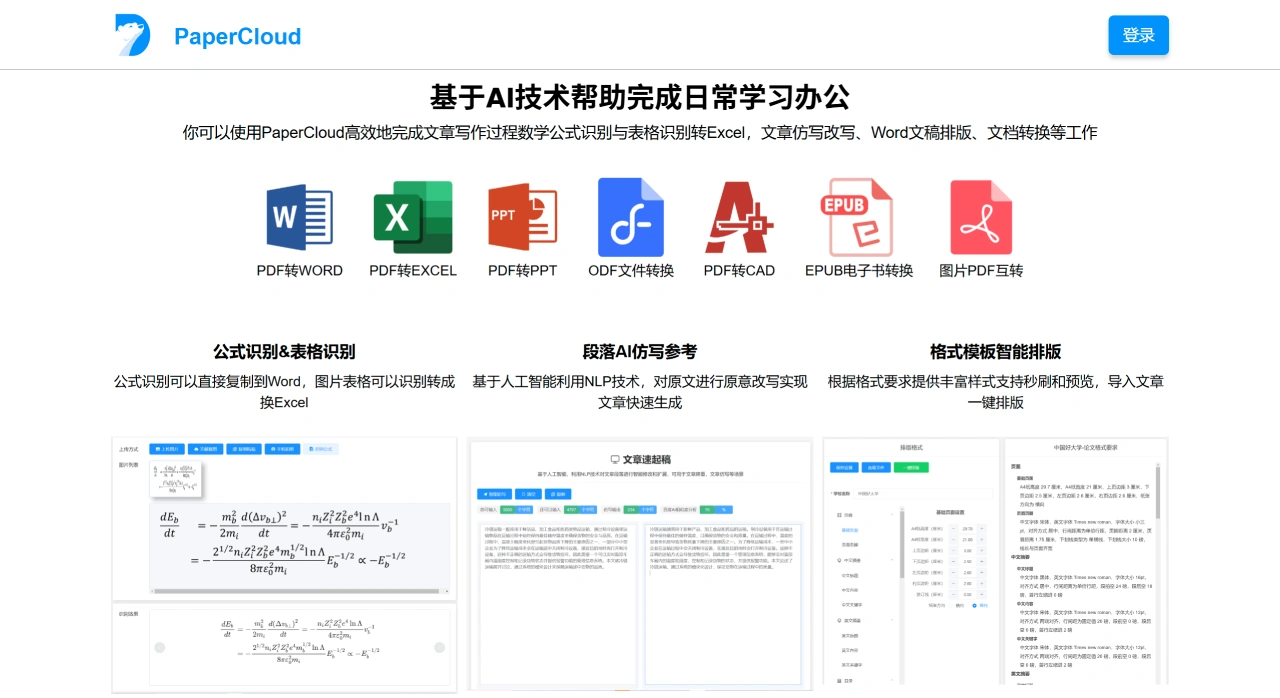This screenshot has height=698, width=1280.
Task: Collapse the 页面 section in format settings
Action: 892,515
